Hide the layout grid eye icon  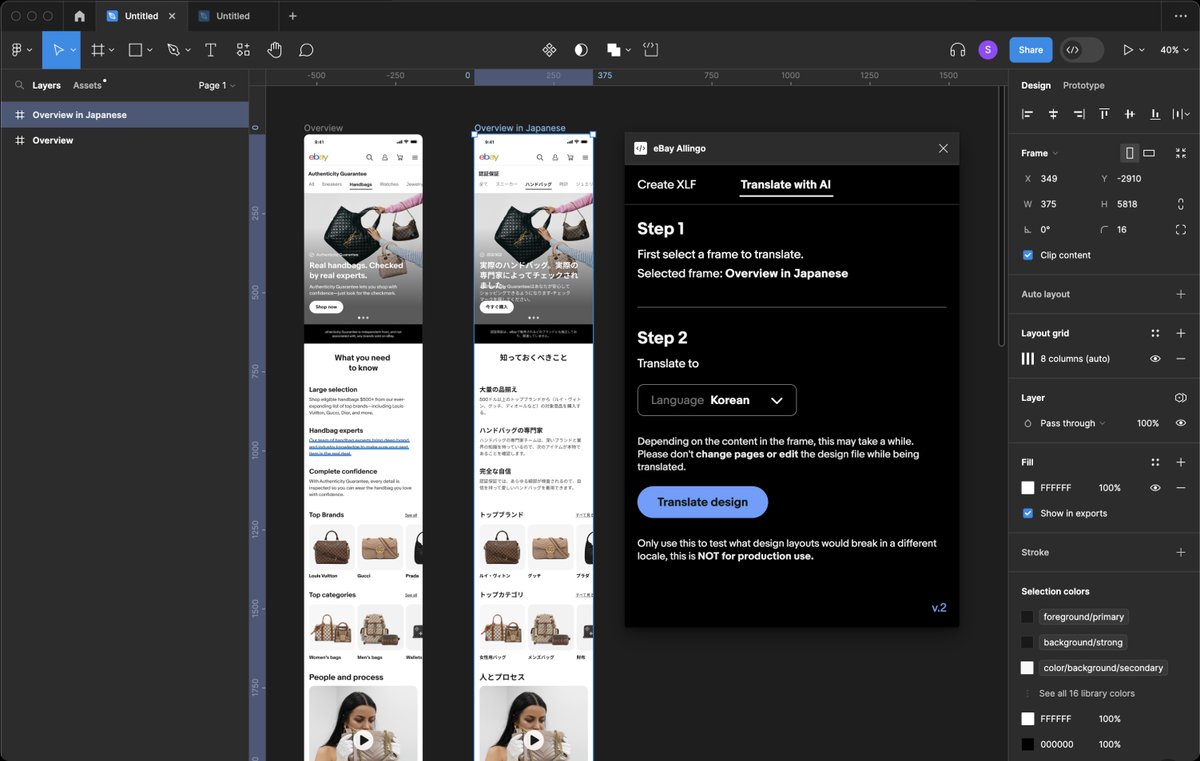pos(1155,358)
